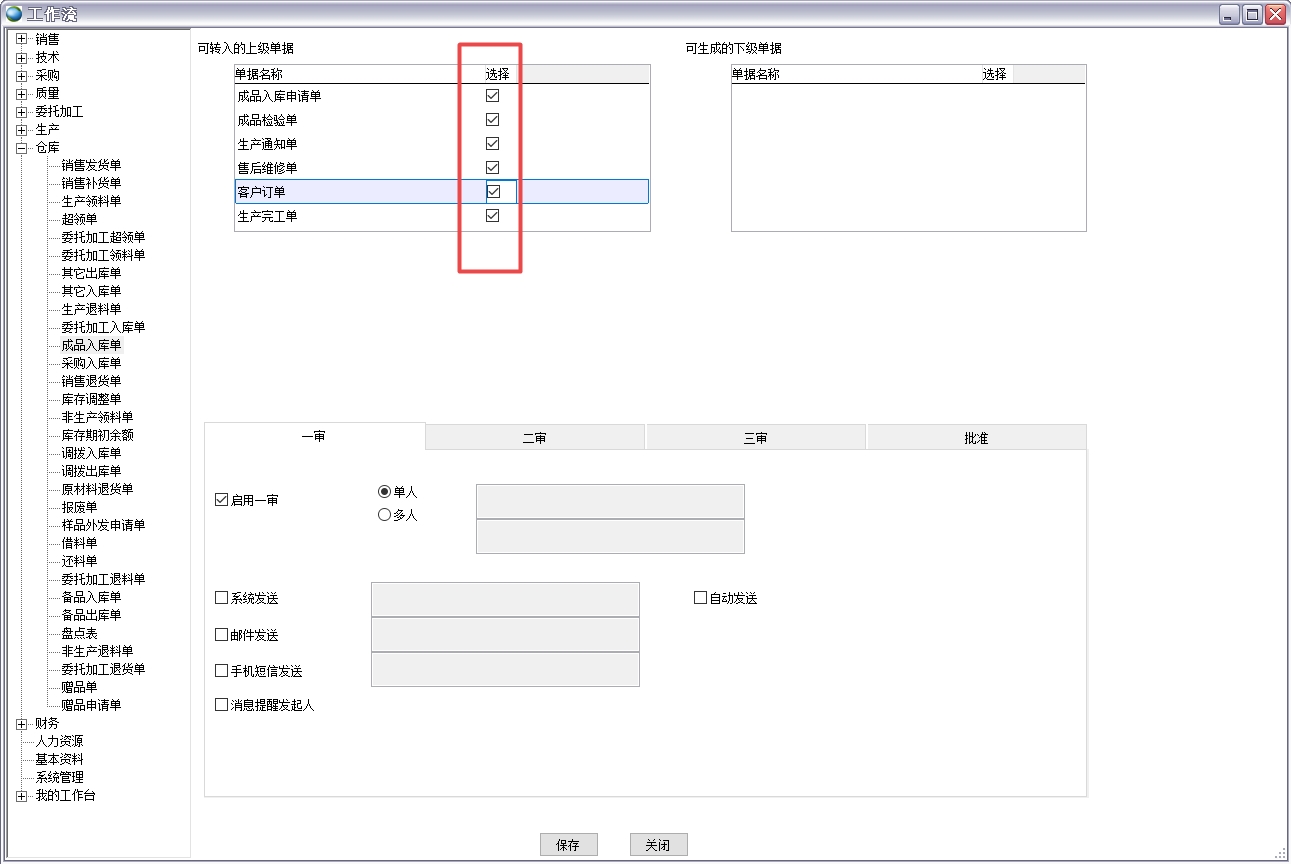The height and width of the screenshot is (864, 1291).
Task: Click the input field next to 系统发送
Action: [x=505, y=600]
